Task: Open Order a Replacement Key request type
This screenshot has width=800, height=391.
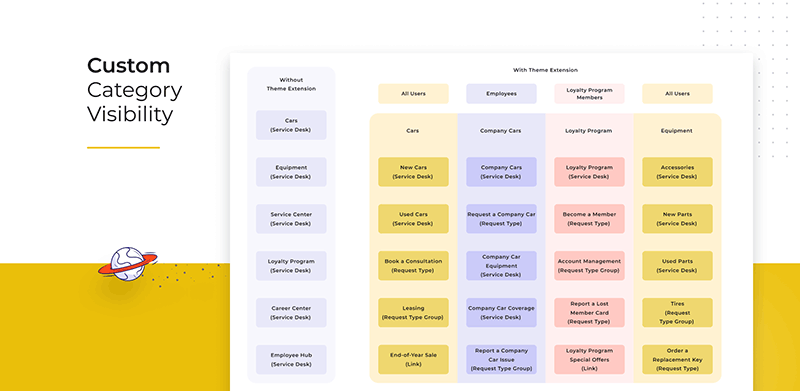Action: pos(678,360)
